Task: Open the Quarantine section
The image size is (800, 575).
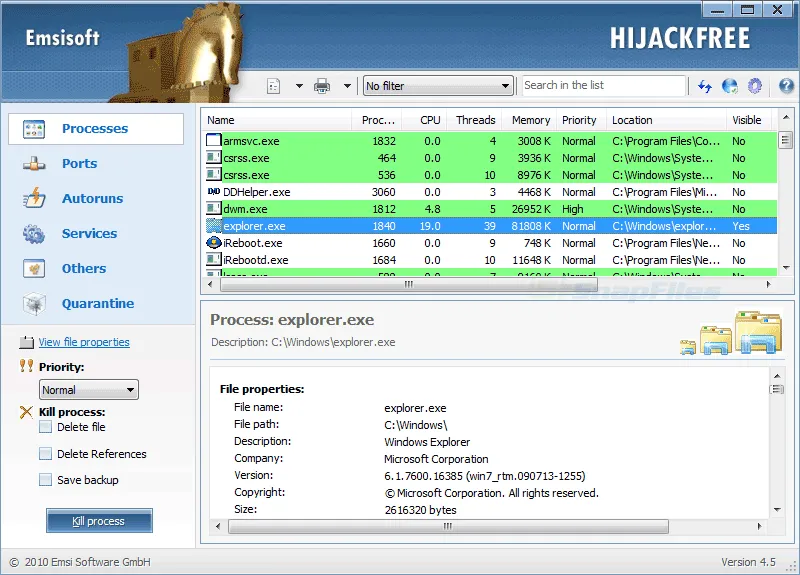Action: pyautogui.click(x=97, y=304)
